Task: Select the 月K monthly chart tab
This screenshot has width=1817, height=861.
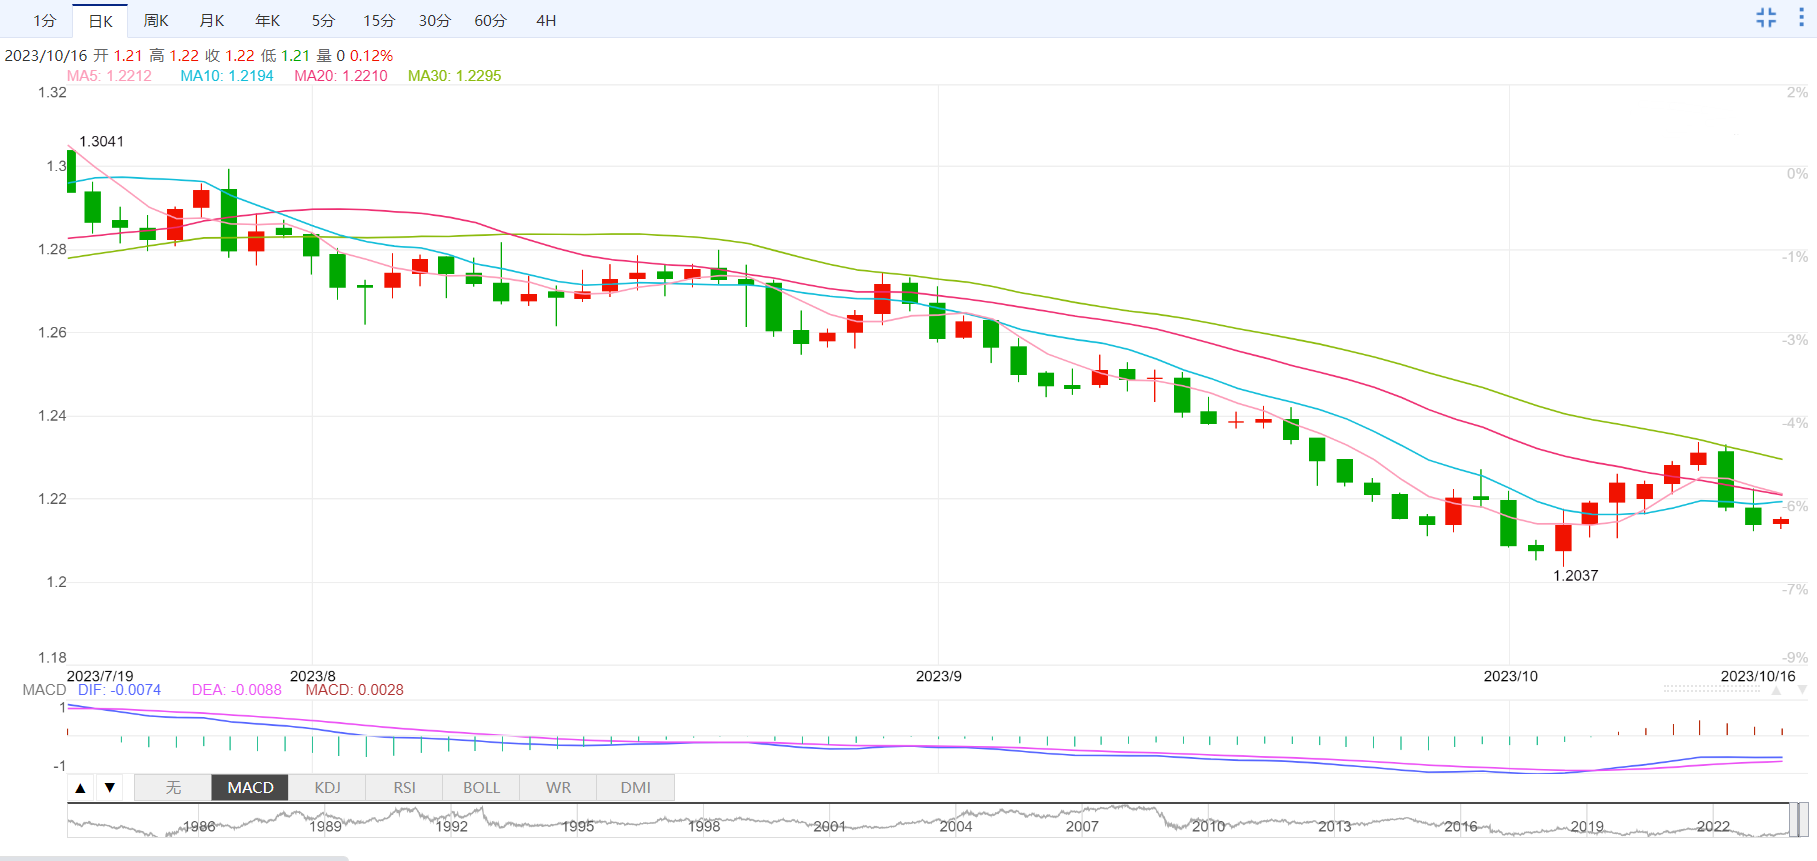Action: click(x=212, y=21)
